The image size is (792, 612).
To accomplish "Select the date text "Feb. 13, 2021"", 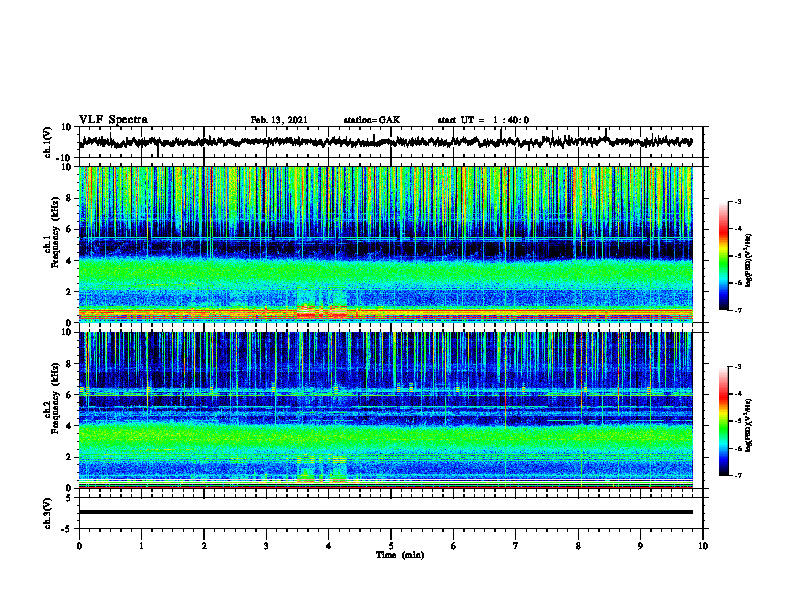I will pos(279,120).
